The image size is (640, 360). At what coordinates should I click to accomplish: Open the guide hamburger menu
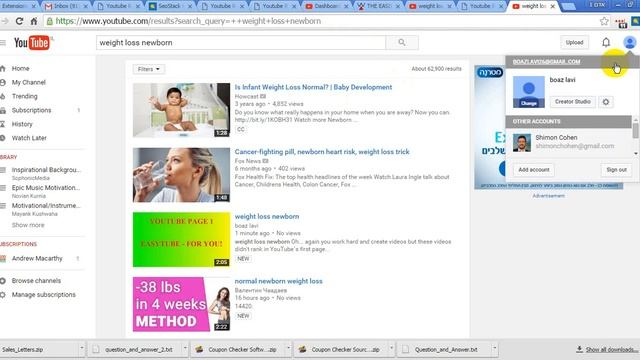pyautogui.click(x=3, y=42)
